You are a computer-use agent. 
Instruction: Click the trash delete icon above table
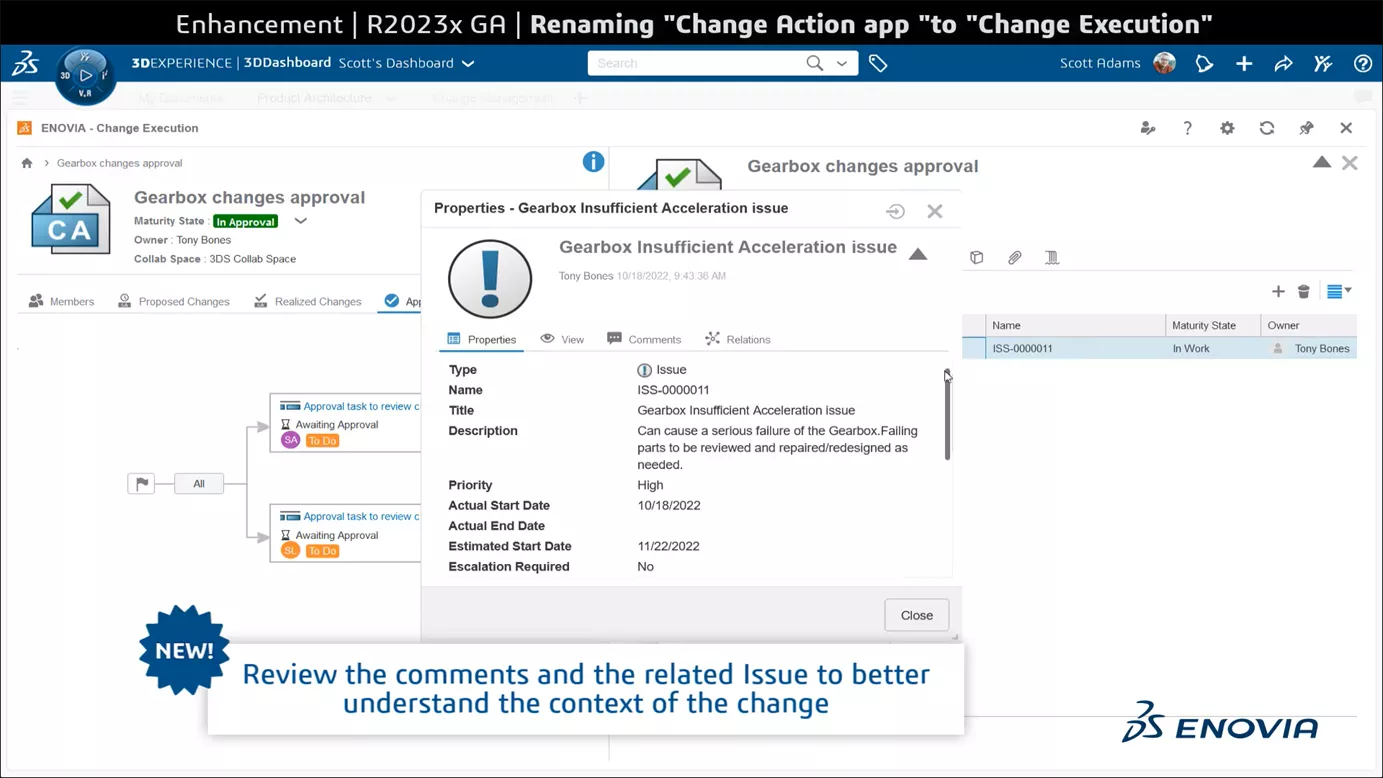tap(1304, 291)
